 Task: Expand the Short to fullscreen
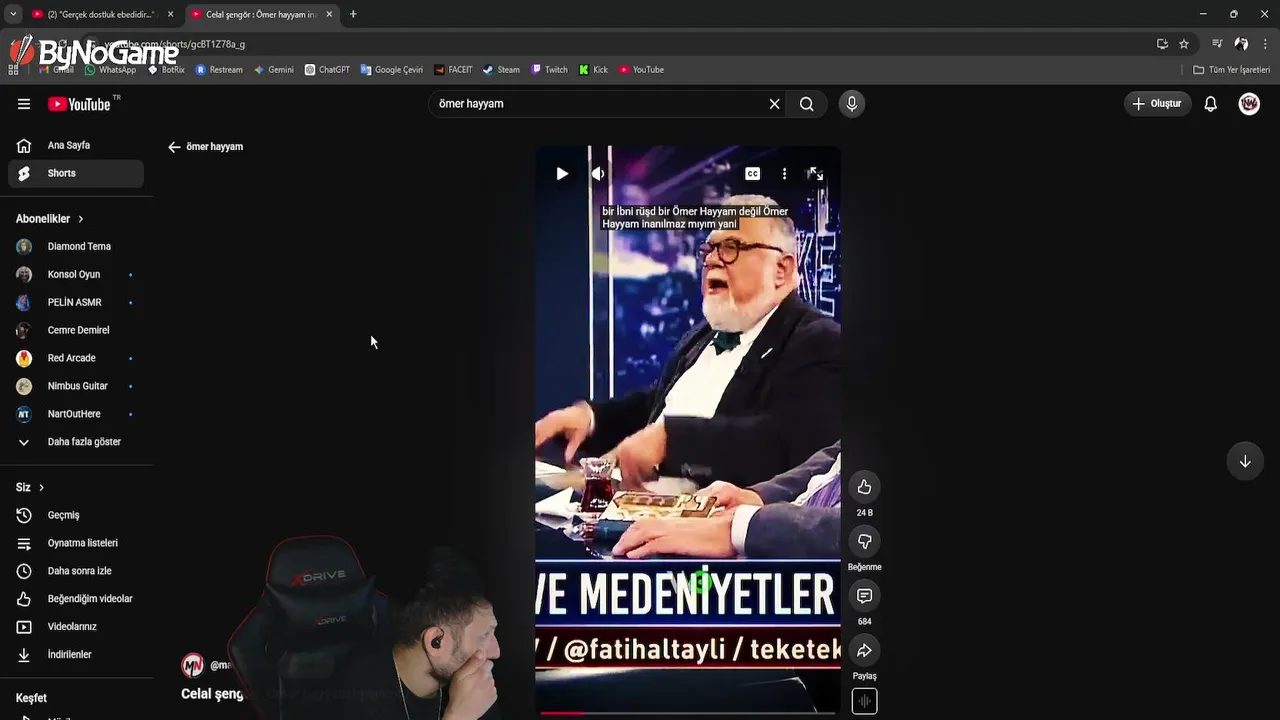coord(816,174)
